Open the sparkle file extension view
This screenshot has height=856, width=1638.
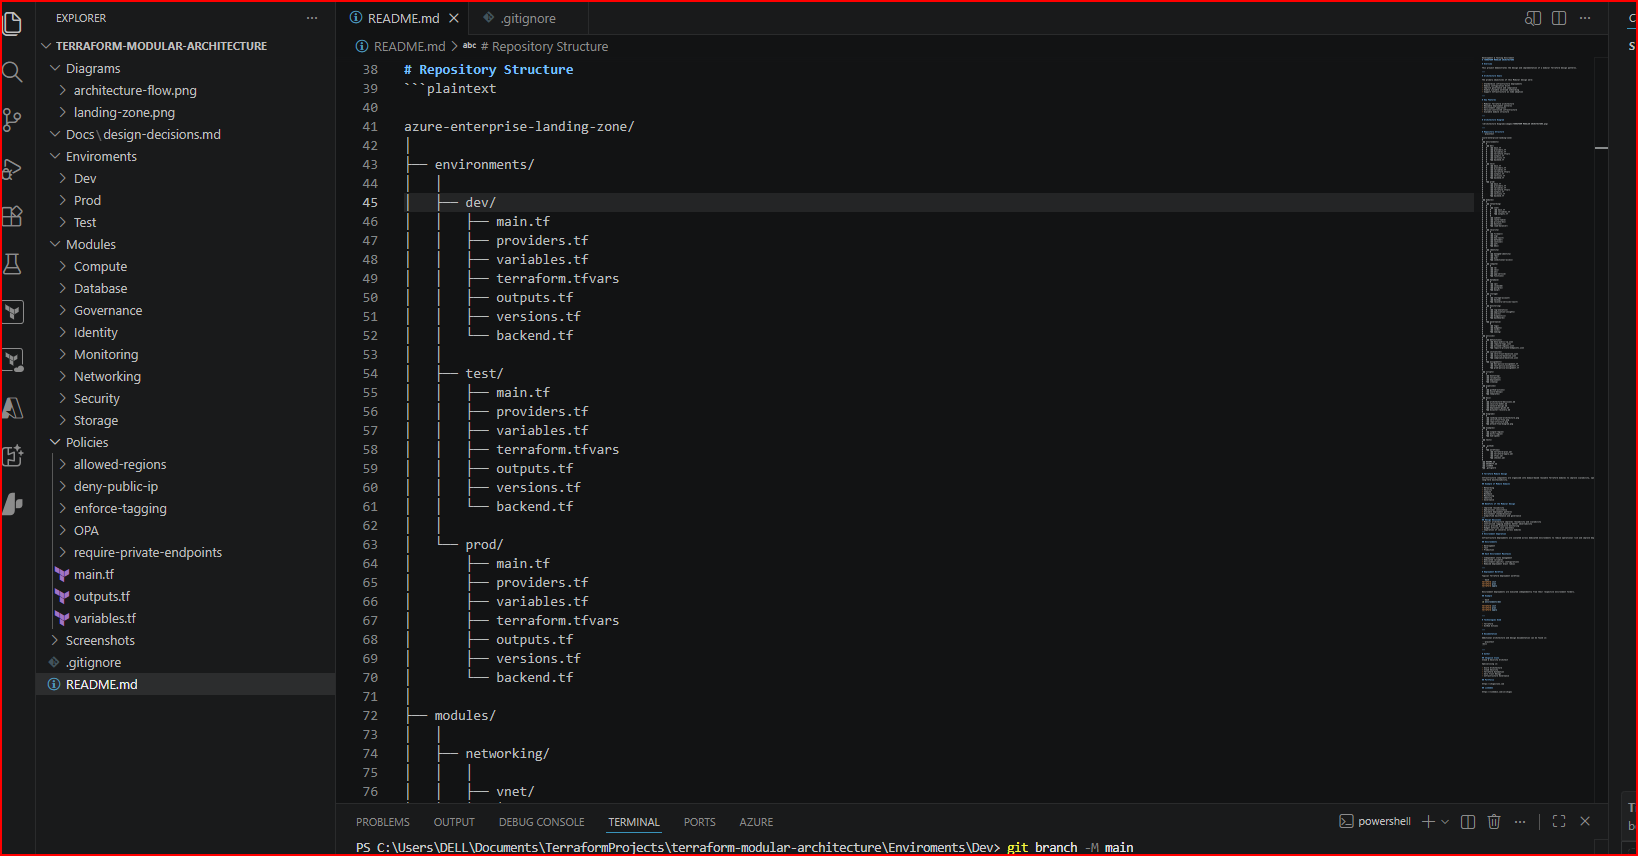13,456
